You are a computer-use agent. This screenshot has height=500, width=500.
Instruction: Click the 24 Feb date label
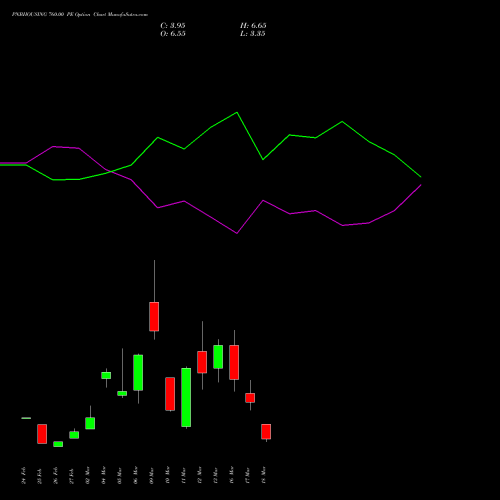click(x=24, y=476)
